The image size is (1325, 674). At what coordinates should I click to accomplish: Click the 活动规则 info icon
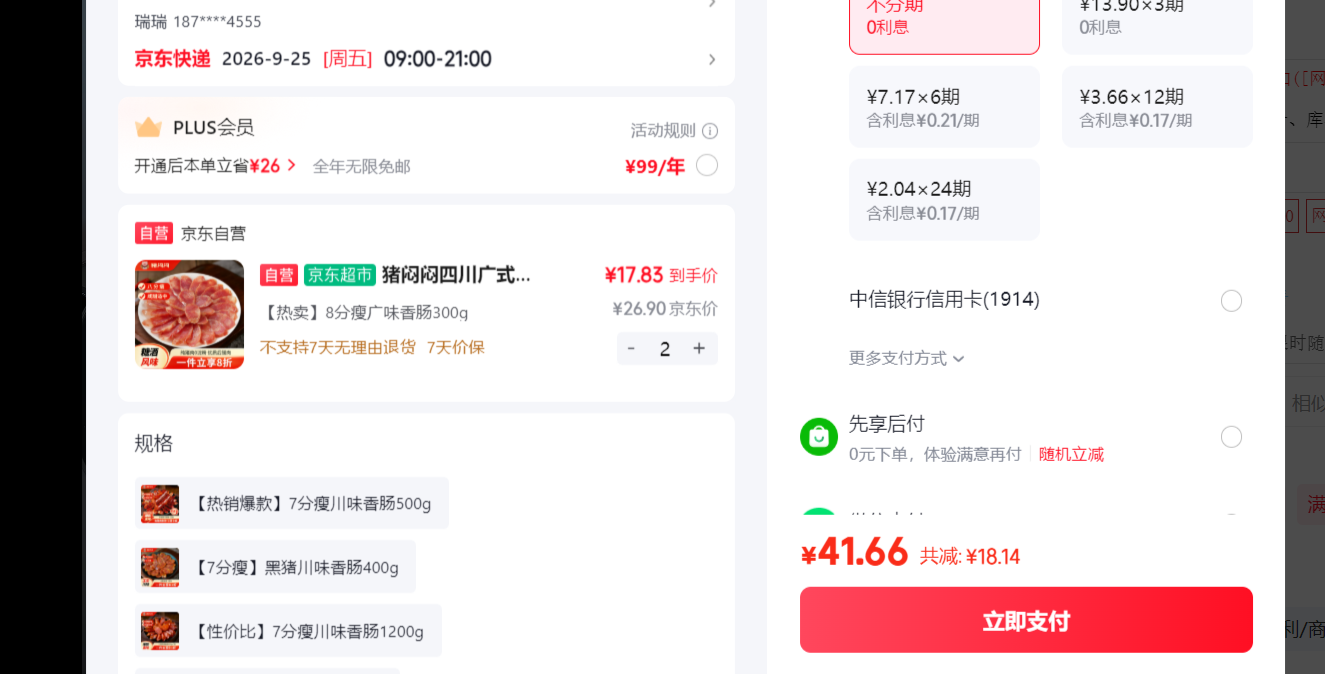point(710,131)
